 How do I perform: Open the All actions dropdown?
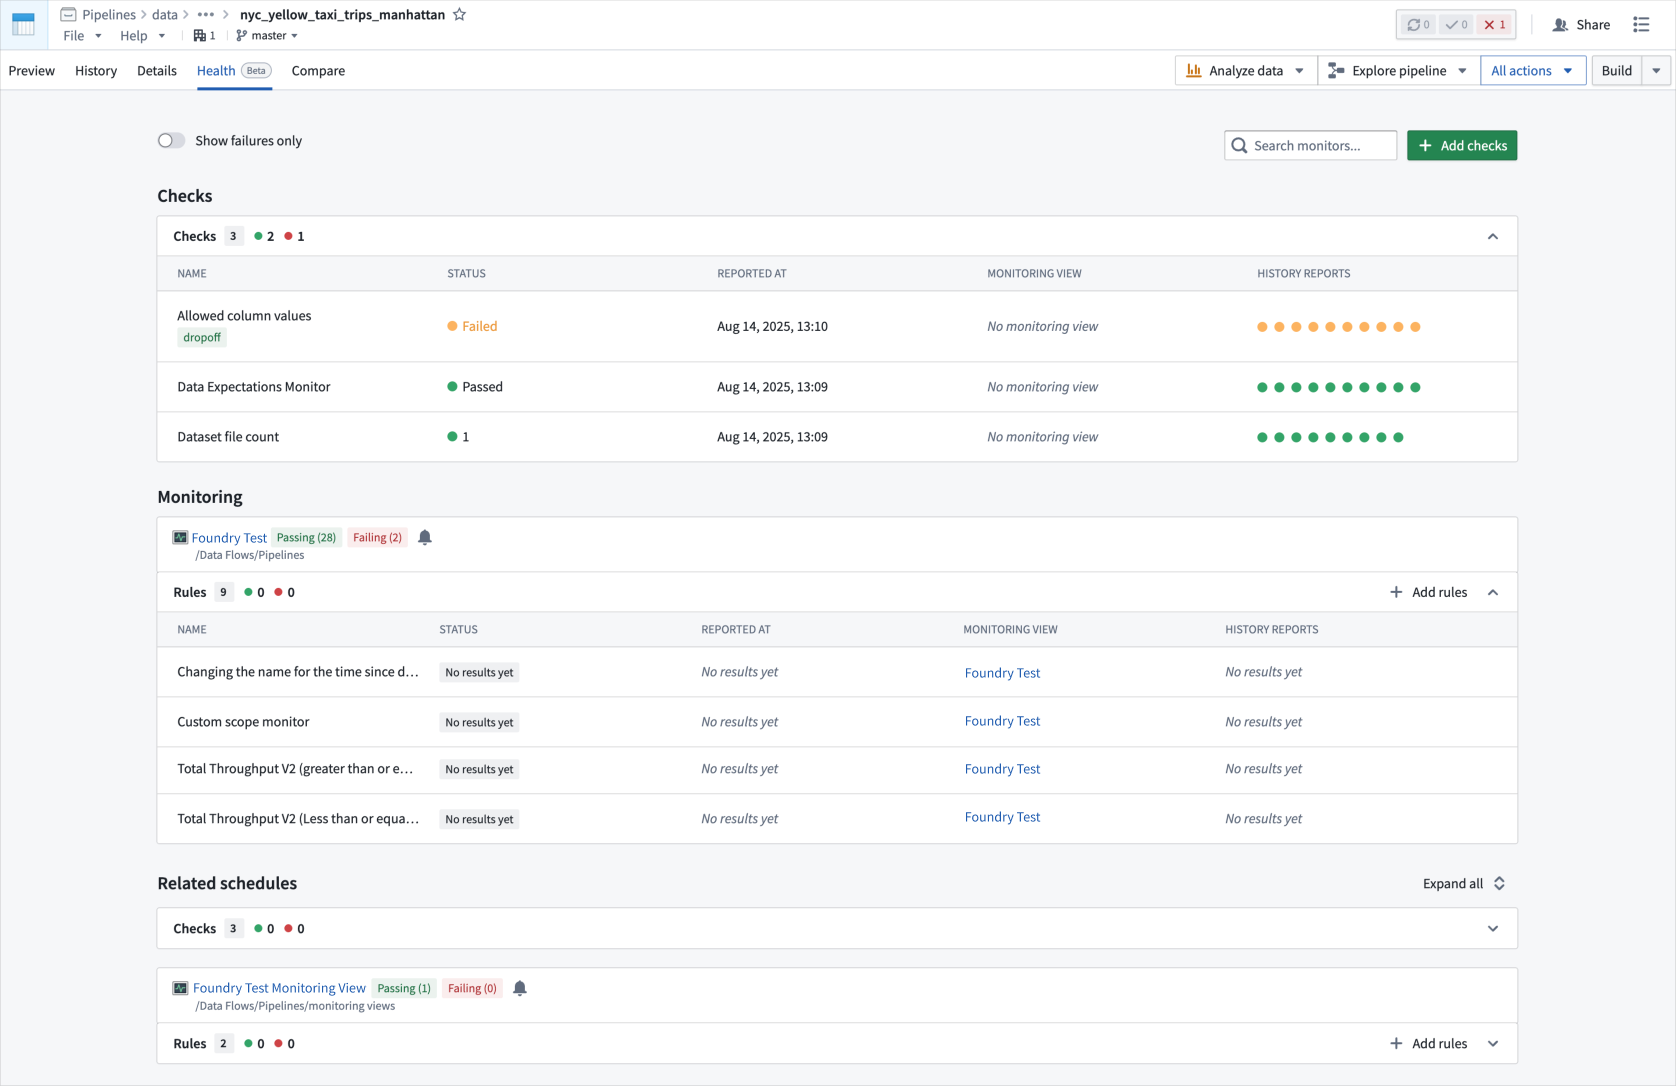[1532, 71]
